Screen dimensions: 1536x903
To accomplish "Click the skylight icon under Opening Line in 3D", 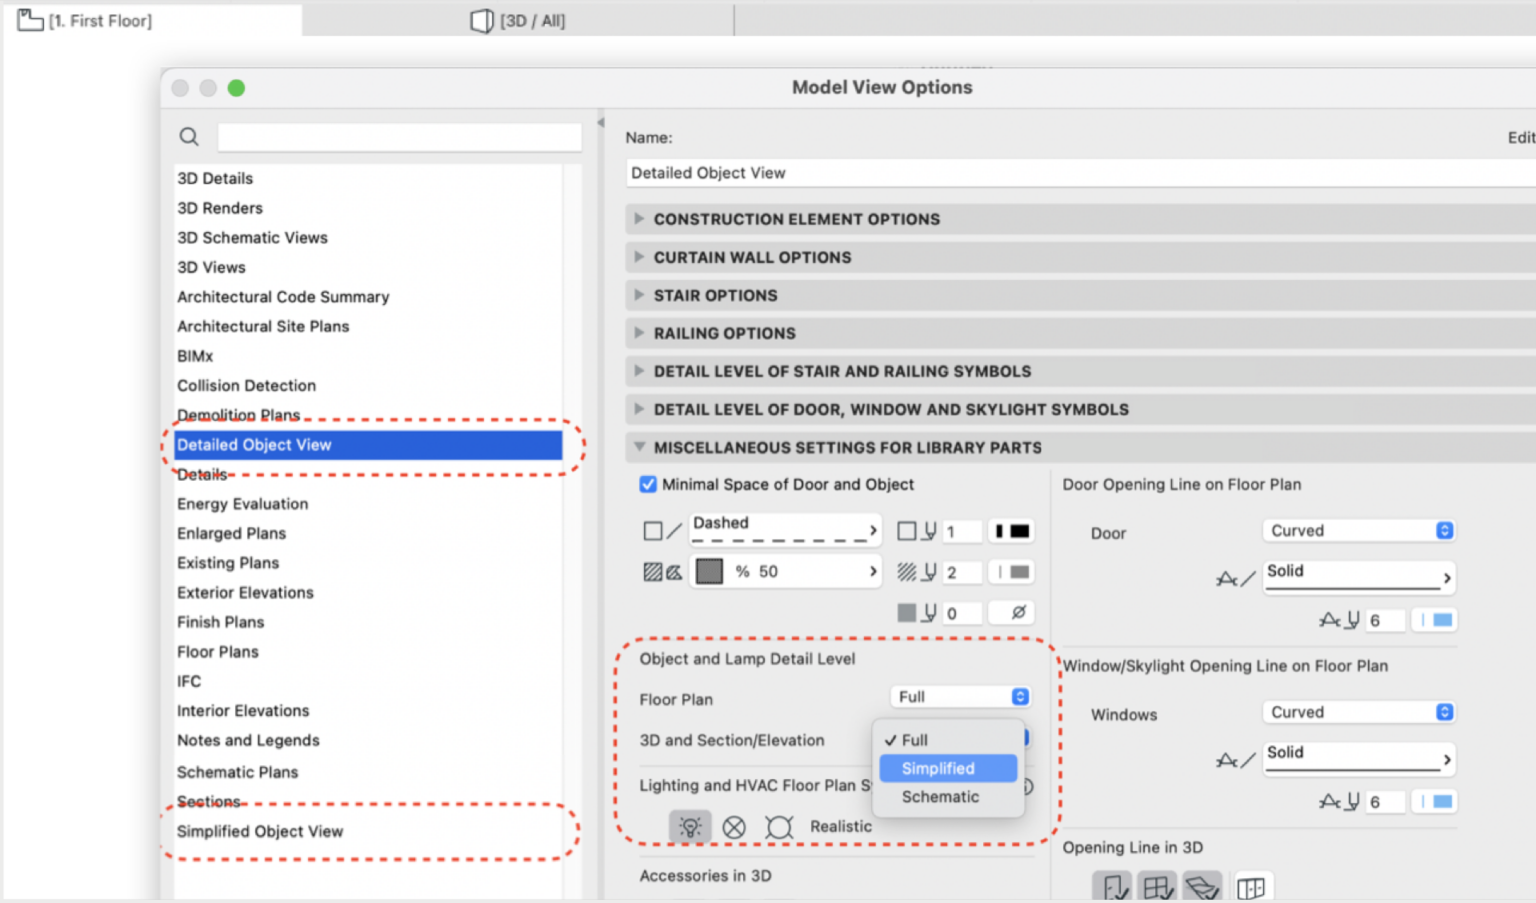I will coord(1203,886).
